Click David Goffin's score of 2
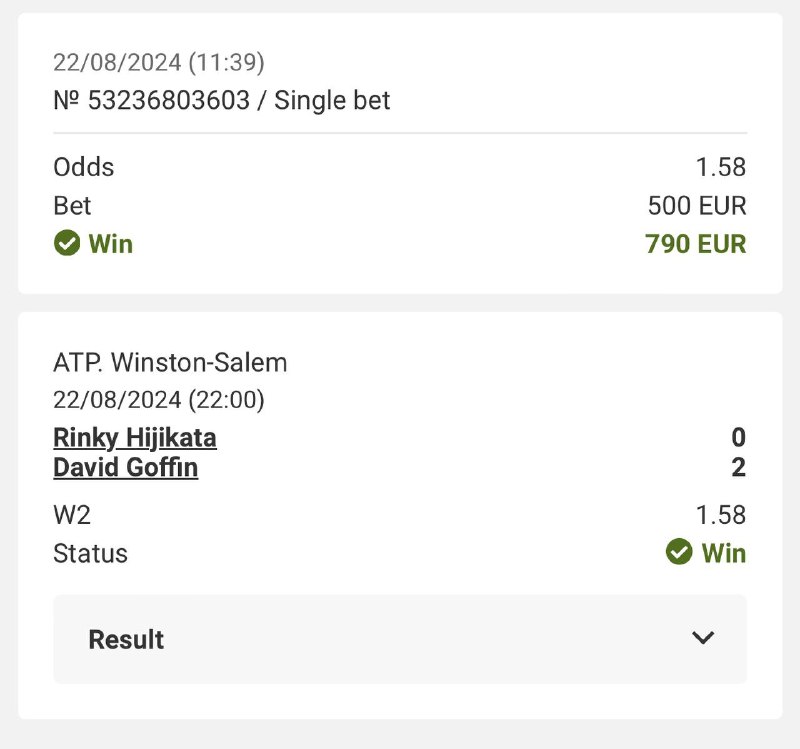 pos(738,467)
